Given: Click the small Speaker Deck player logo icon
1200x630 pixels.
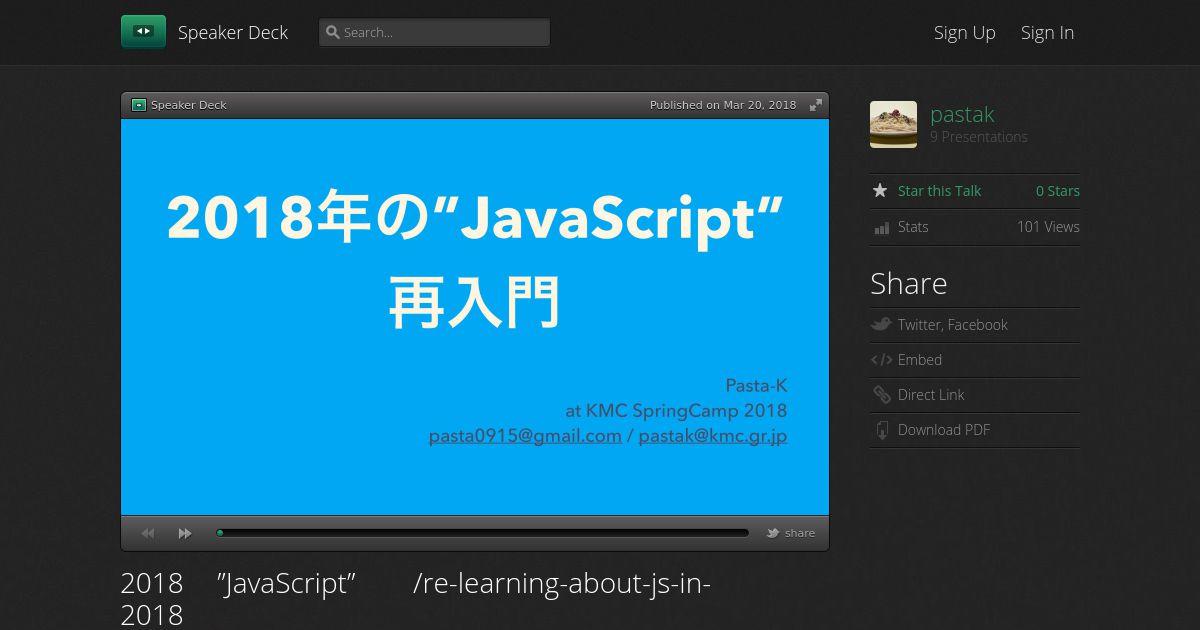Looking at the screenshot, I should (x=139, y=105).
